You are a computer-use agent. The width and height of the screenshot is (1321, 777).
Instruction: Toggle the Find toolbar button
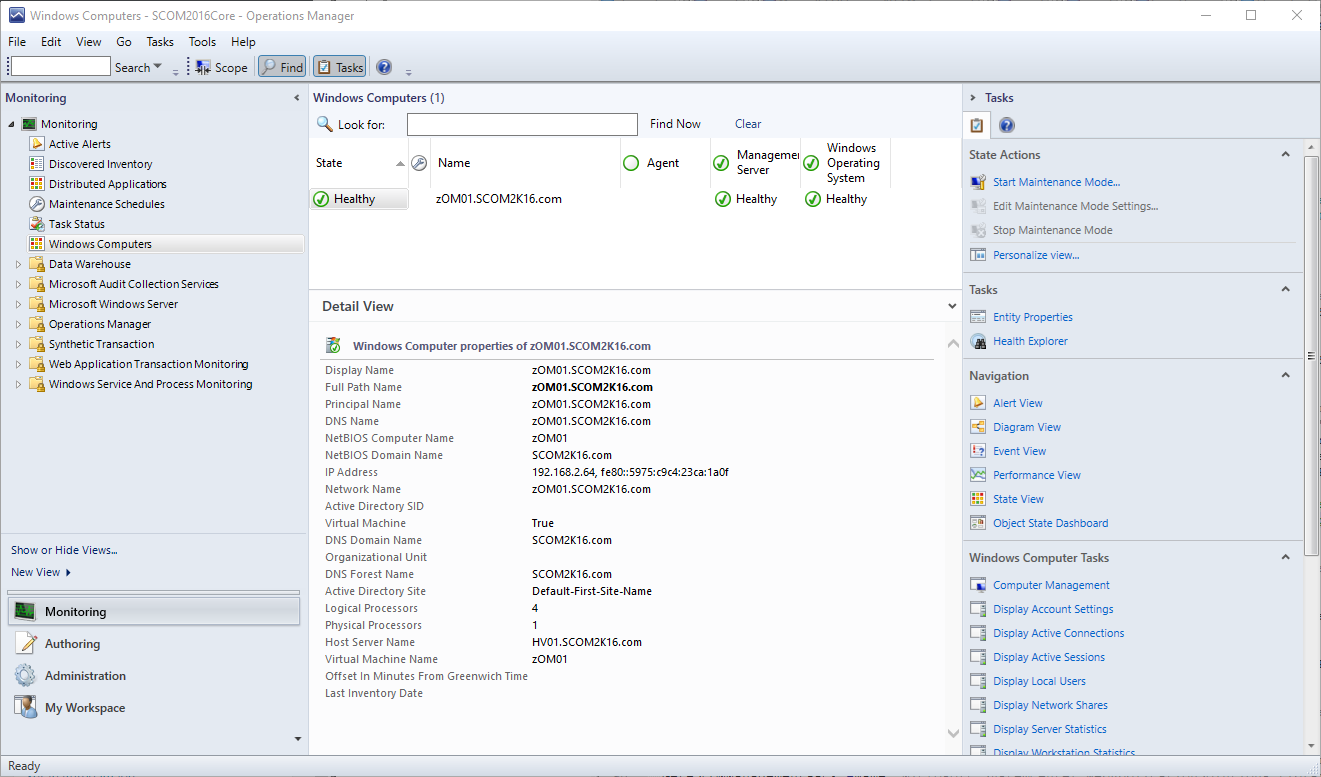(x=282, y=67)
